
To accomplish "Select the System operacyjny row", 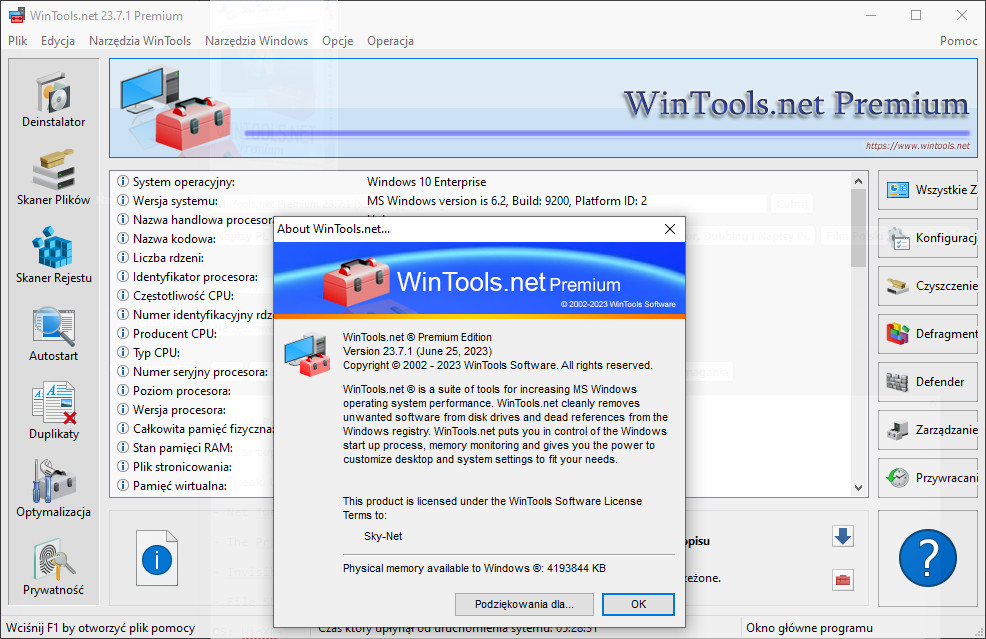I will click(481, 182).
